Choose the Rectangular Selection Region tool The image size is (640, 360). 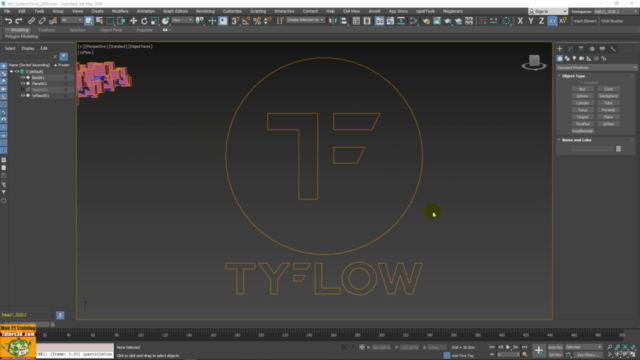click(110, 21)
